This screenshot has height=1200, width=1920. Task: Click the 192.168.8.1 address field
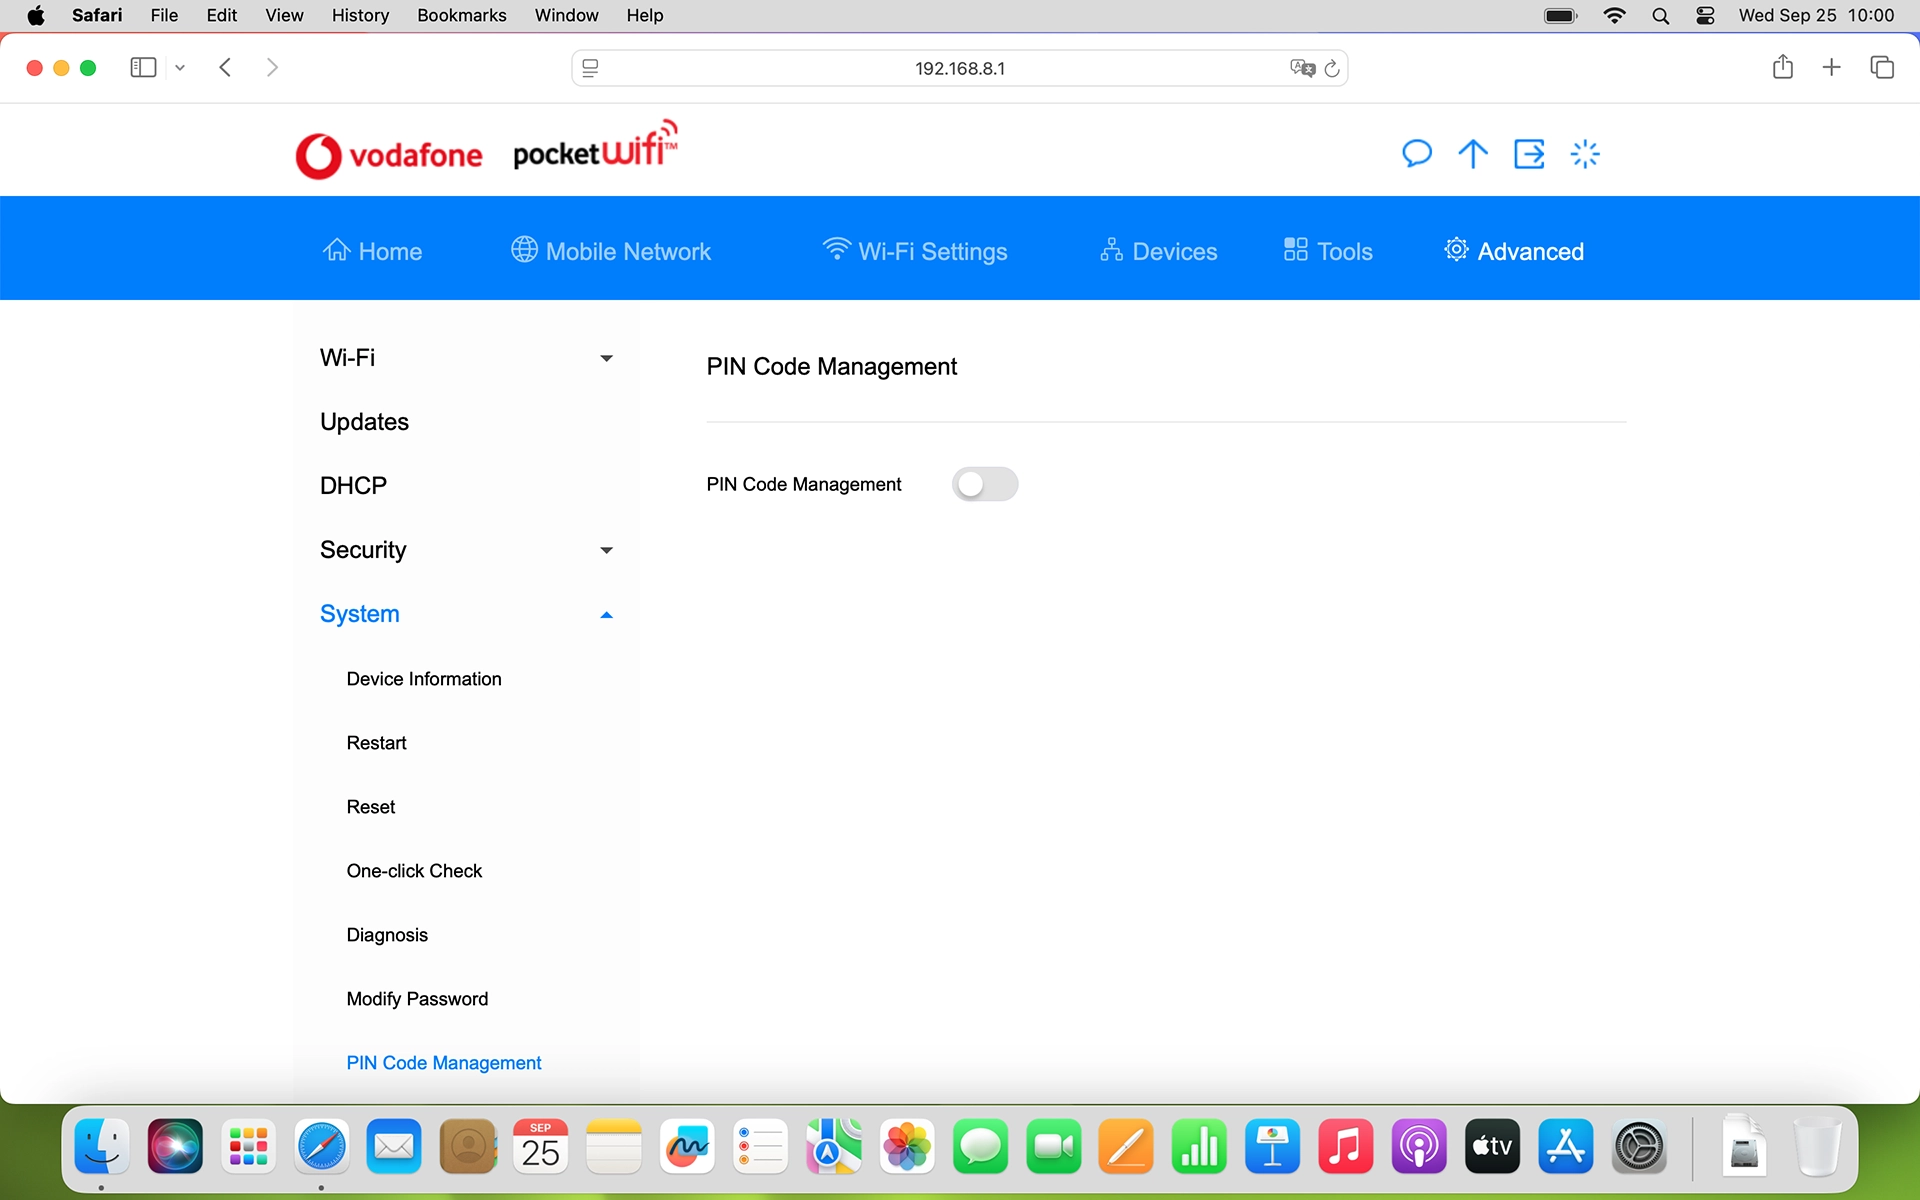(x=958, y=68)
